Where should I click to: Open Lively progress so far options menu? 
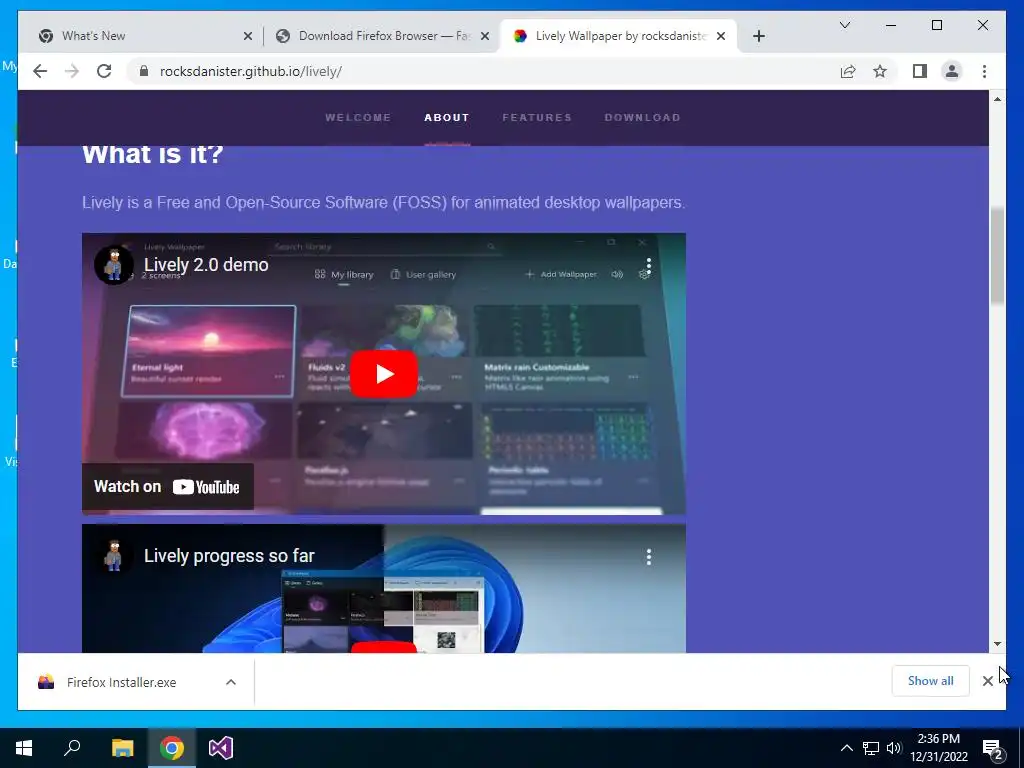pos(648,556)
